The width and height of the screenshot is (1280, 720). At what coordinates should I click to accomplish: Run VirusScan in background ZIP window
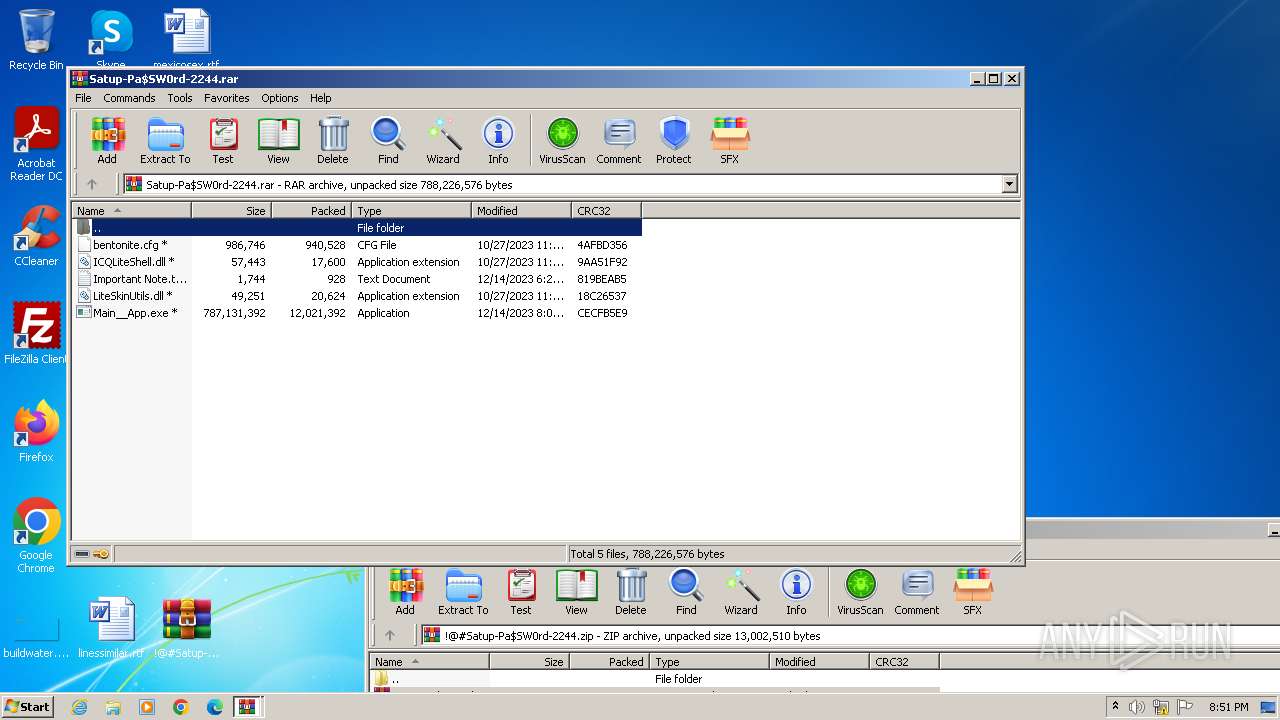[860, 592]
